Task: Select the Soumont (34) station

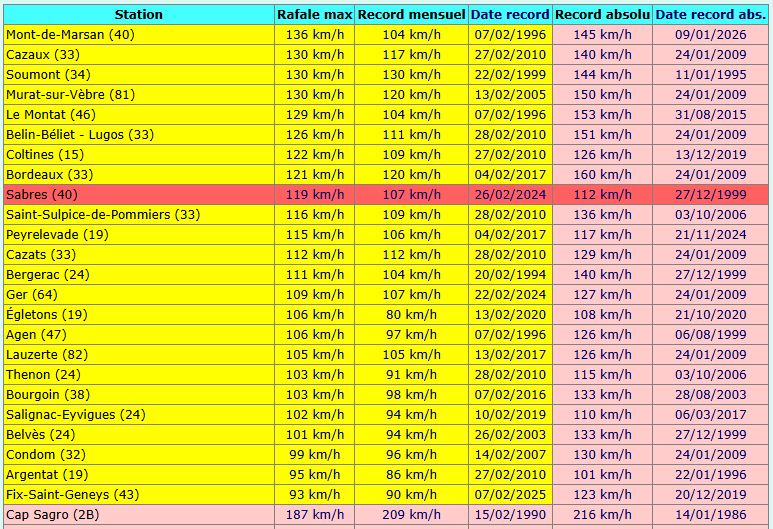Action: point(48,75)
